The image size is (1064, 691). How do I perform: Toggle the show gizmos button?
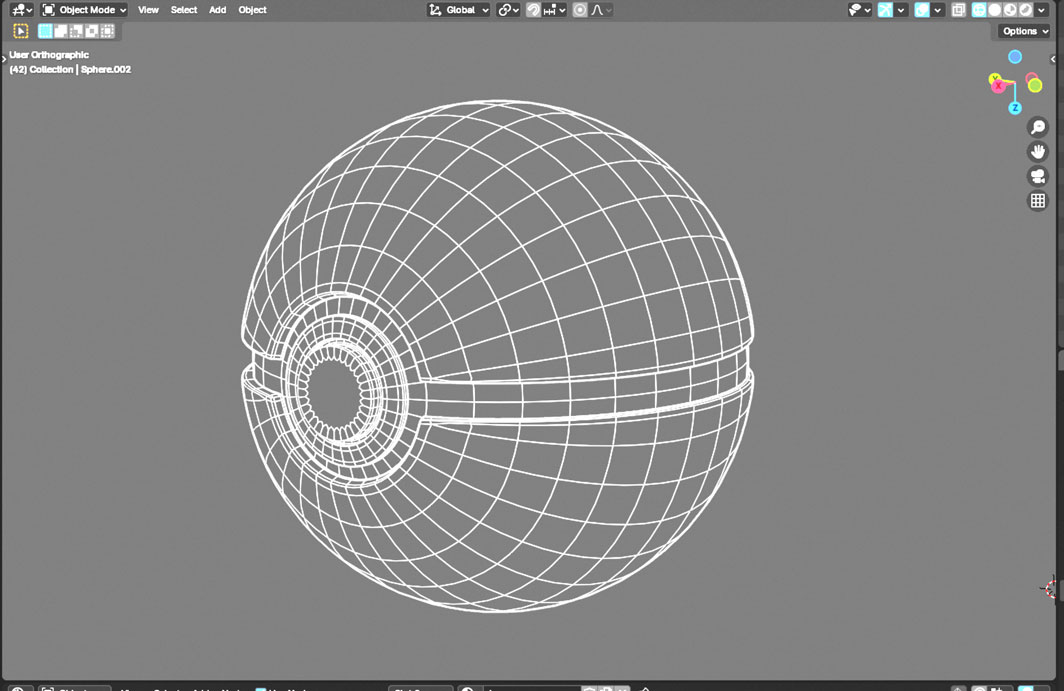pyautogui.click(x=885, y=10)
